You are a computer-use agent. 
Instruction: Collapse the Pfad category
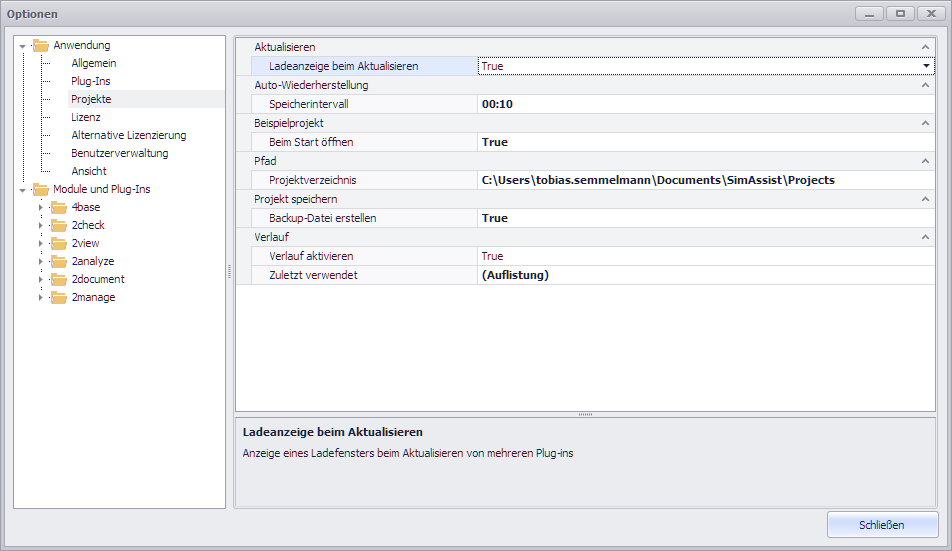click(925, 161)
